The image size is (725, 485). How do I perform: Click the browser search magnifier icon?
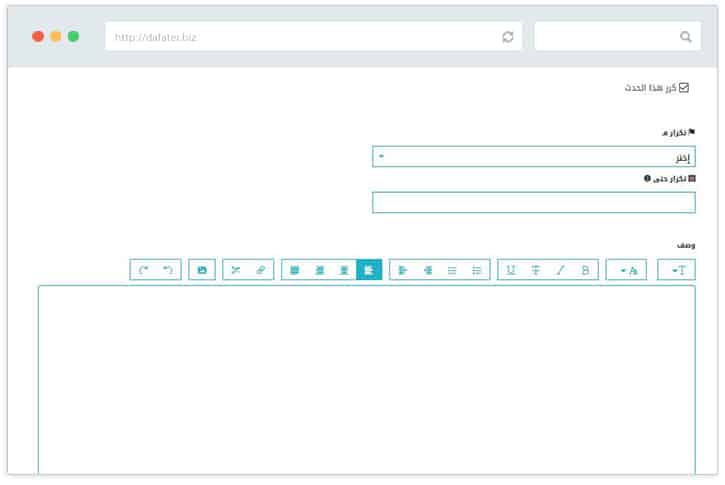tap(686, 37)
